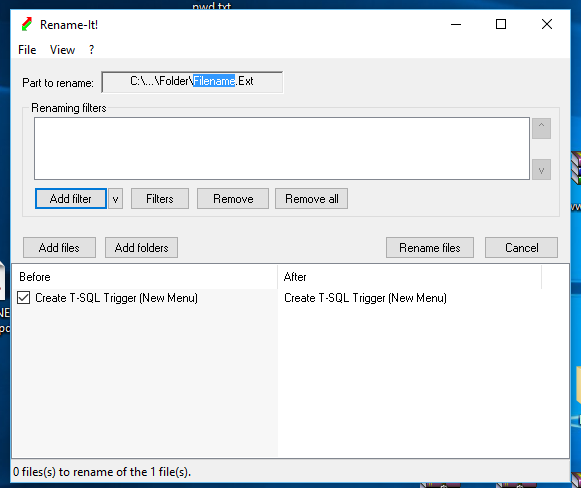This screenshot has width=581, height=495.
Task: Click the Add folders button
Action: point(141,248)
